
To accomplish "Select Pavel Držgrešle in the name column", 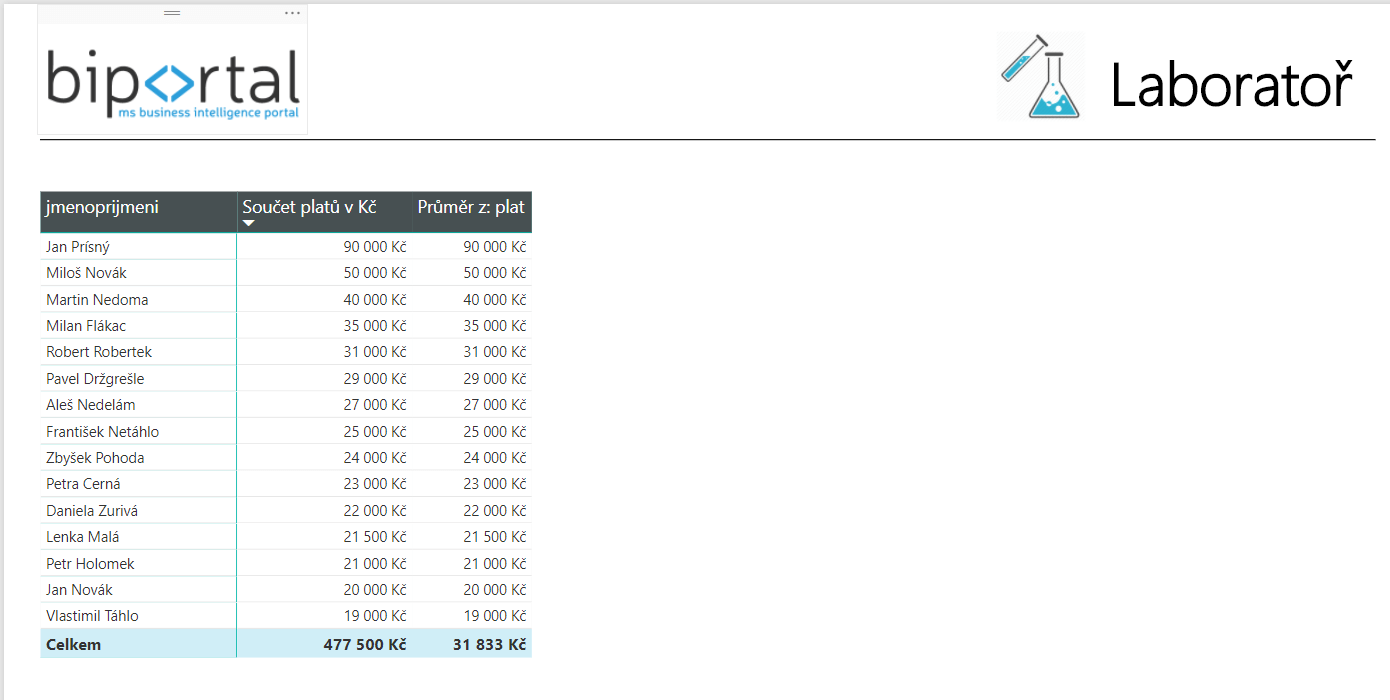I will (95, 379).
